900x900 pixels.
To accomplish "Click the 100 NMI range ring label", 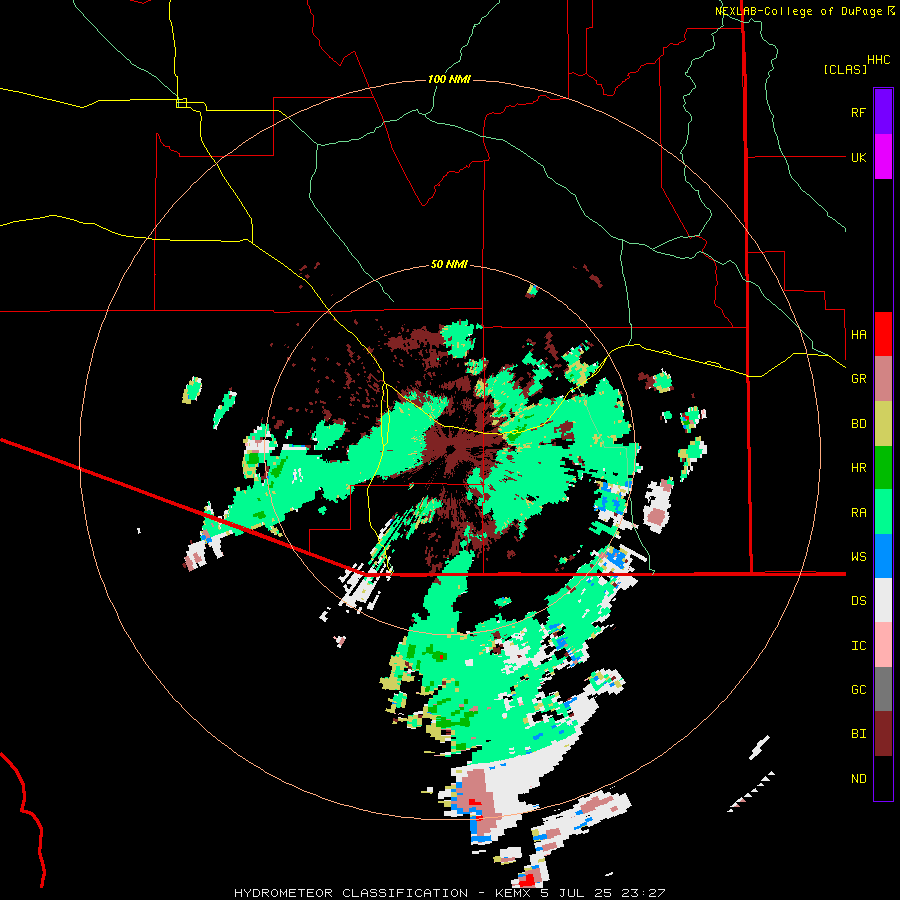I will coord(449,79).
